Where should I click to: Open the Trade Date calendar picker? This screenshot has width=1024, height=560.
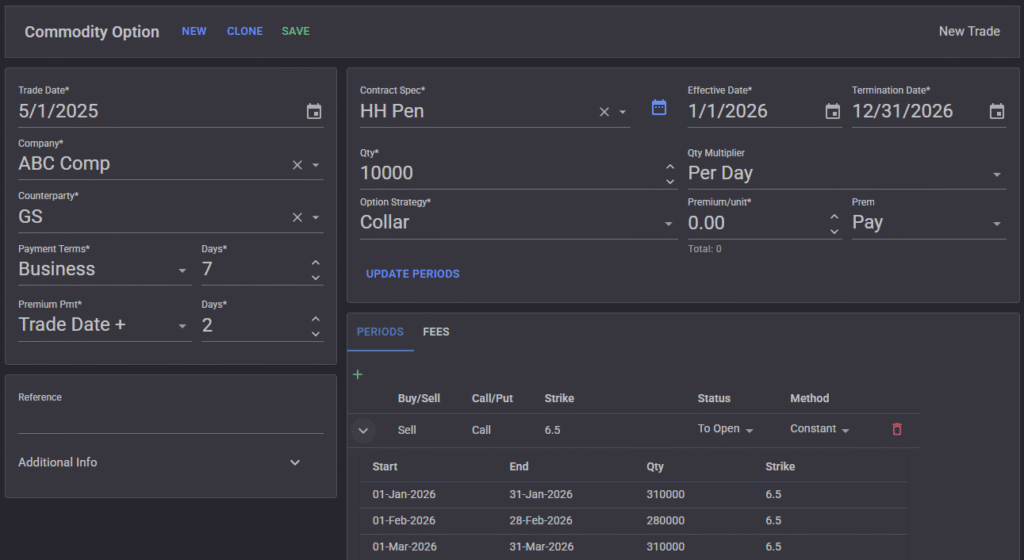pyautogui.click(x=314, y=112)
